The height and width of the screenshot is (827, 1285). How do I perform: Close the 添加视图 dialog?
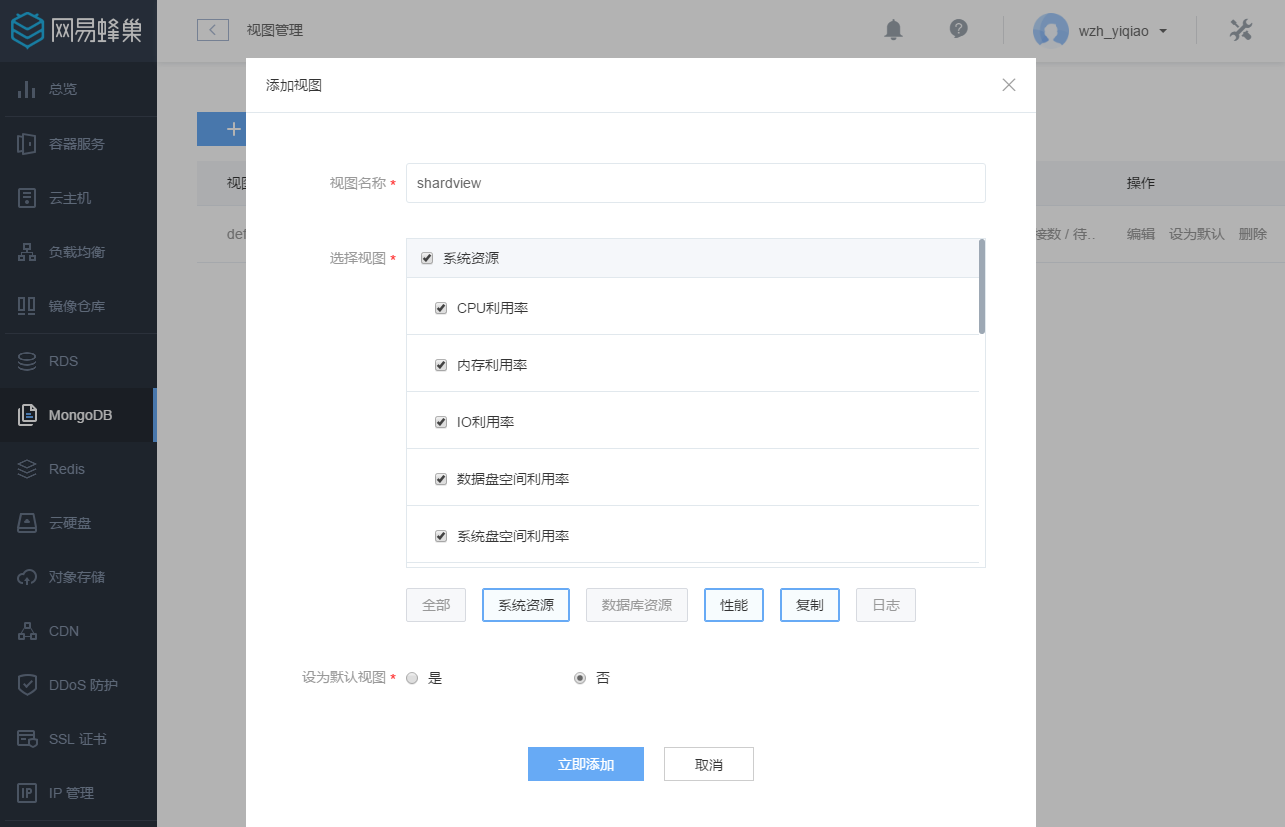tap(1009, 85)
